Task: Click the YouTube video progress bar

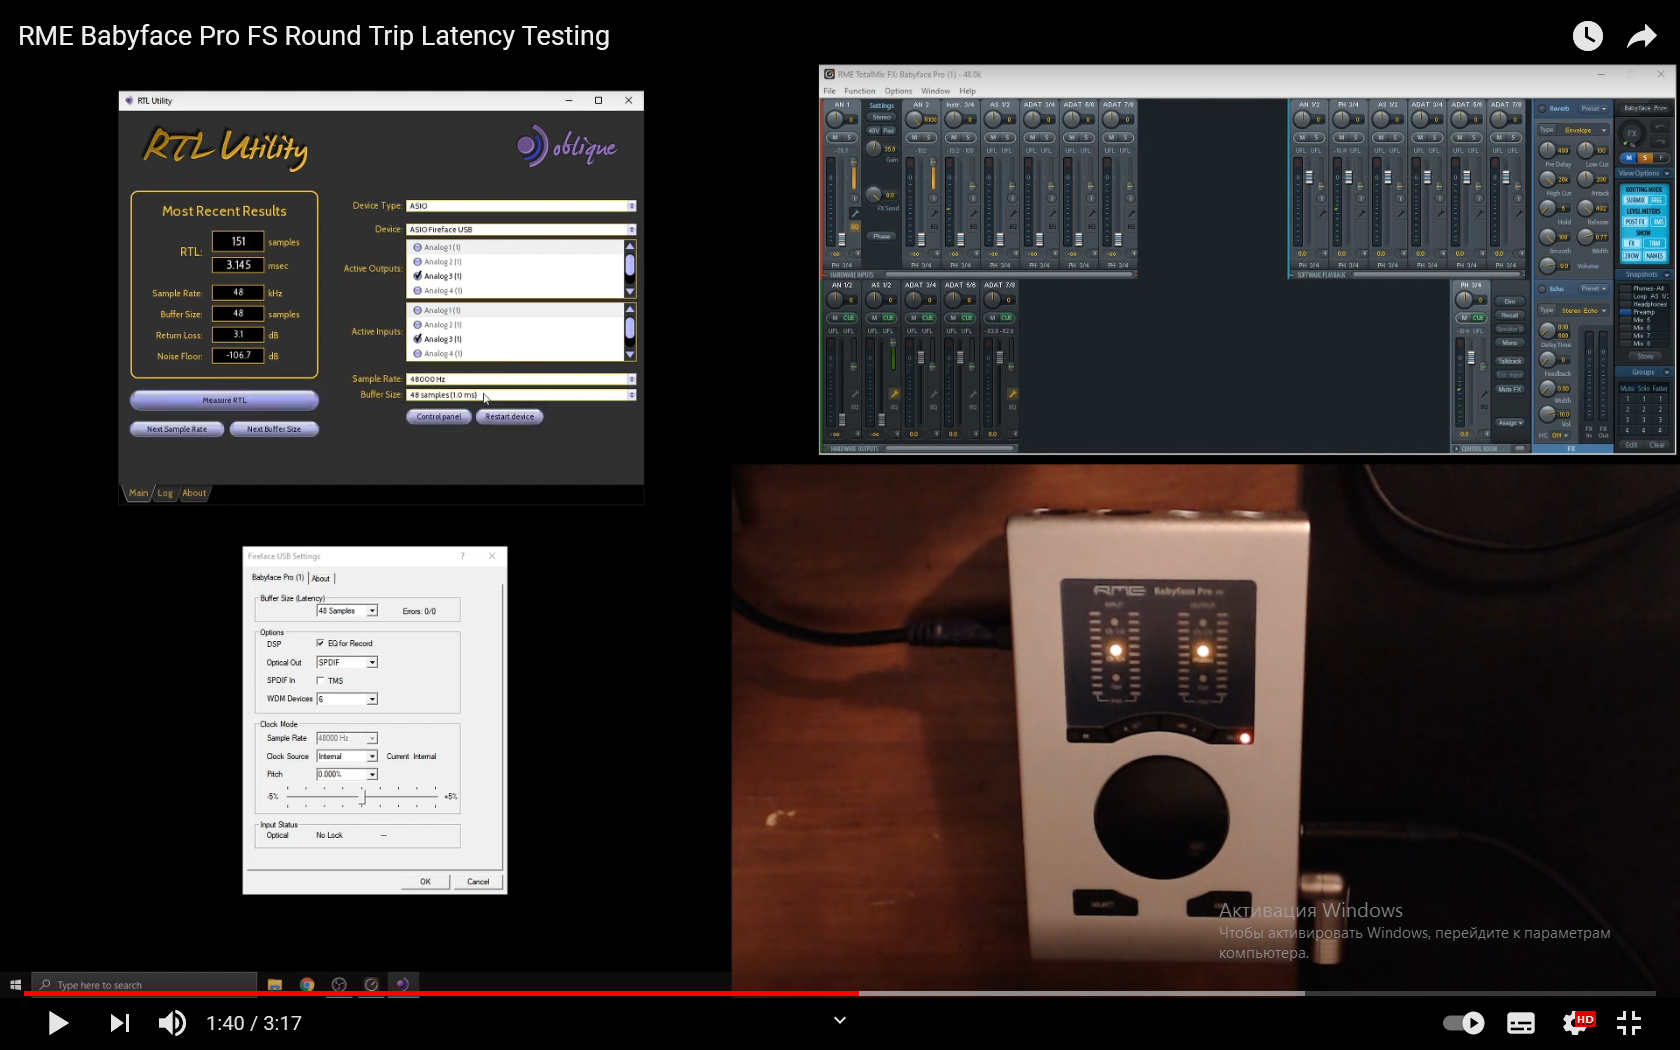Action: click(840, 993)
